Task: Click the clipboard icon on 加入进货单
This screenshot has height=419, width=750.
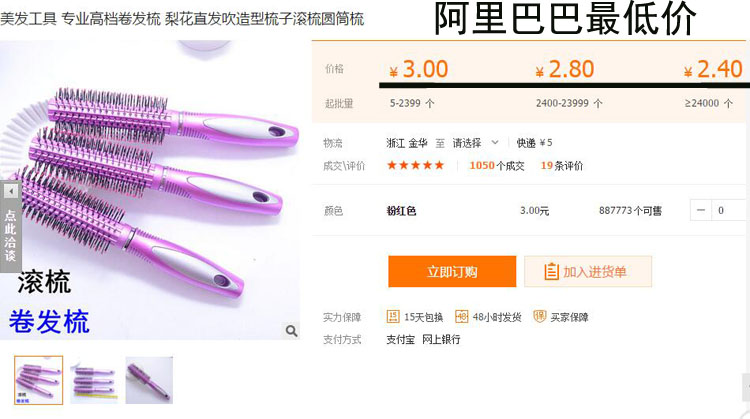Action: (x=551, y=272)
